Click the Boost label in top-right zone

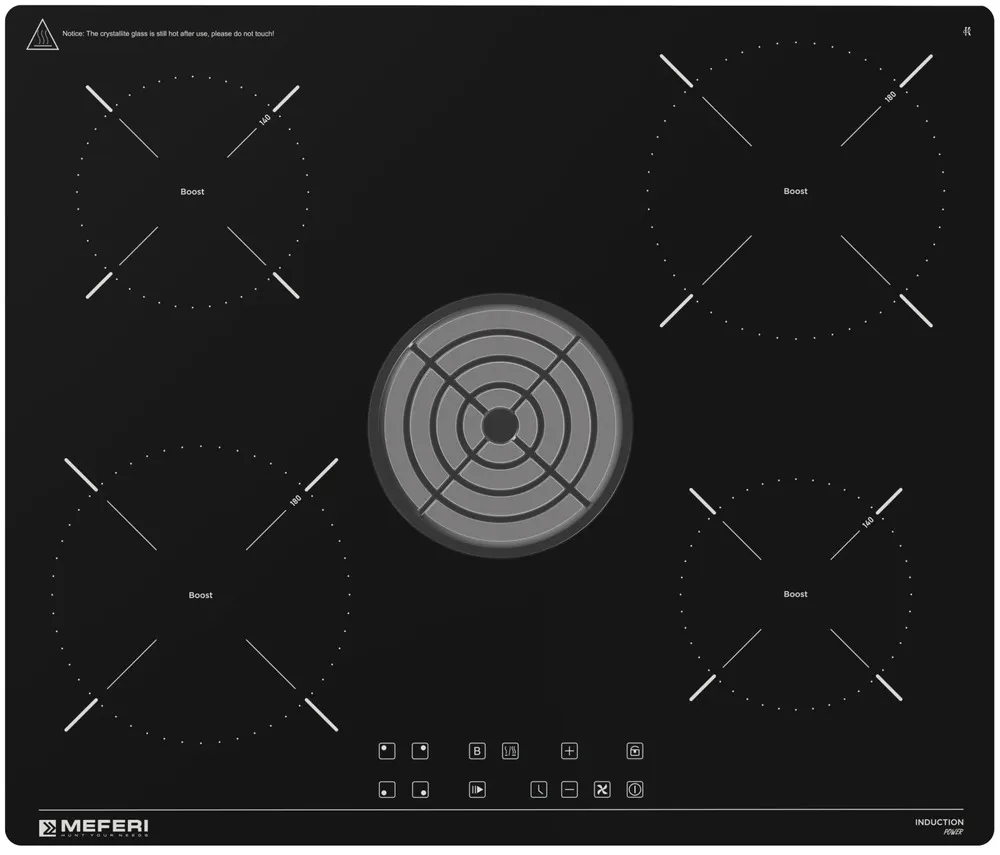[795, 191]
